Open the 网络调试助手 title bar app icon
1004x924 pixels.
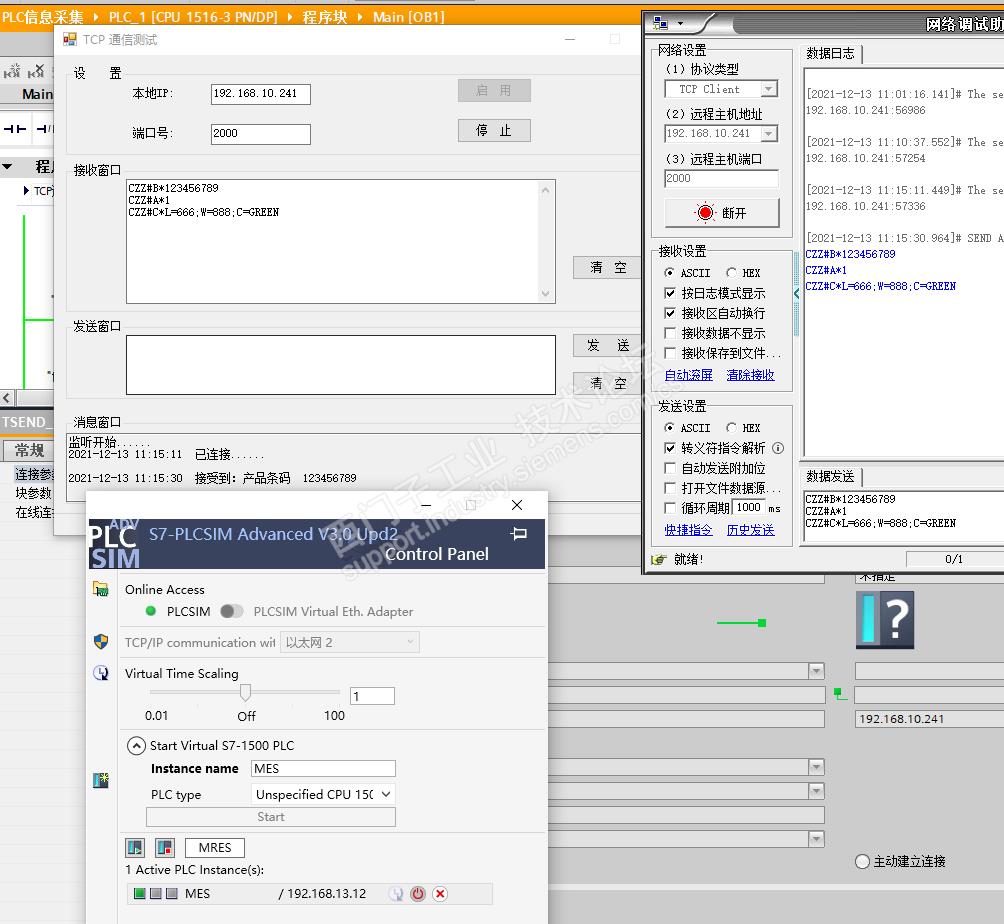click(x=660, y=24)
